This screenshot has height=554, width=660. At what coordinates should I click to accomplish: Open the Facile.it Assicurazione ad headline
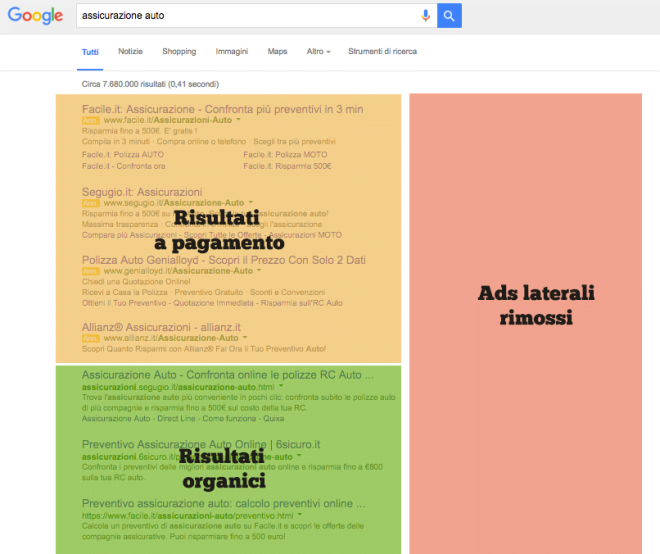[222, 109]
